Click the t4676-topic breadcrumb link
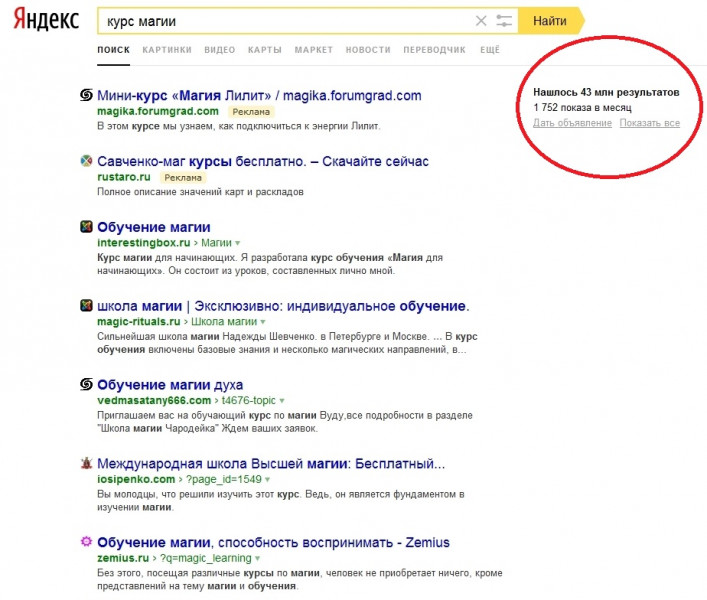 point(248,400)
